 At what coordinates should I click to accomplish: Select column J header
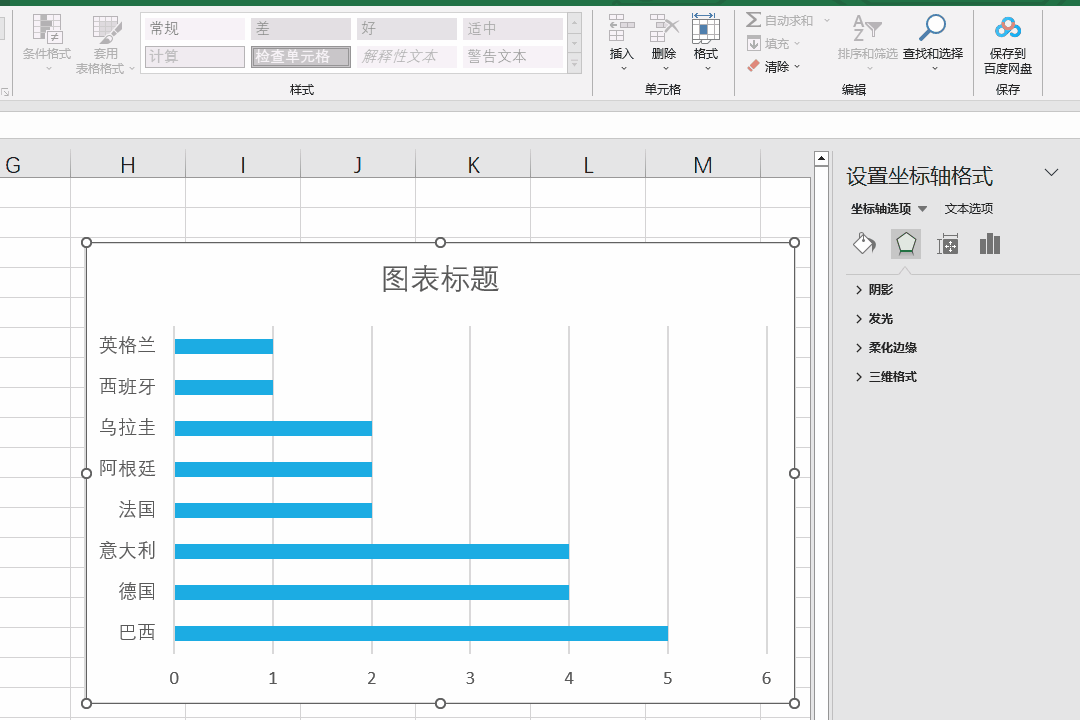pyautogui.click(x=358, y=165)
